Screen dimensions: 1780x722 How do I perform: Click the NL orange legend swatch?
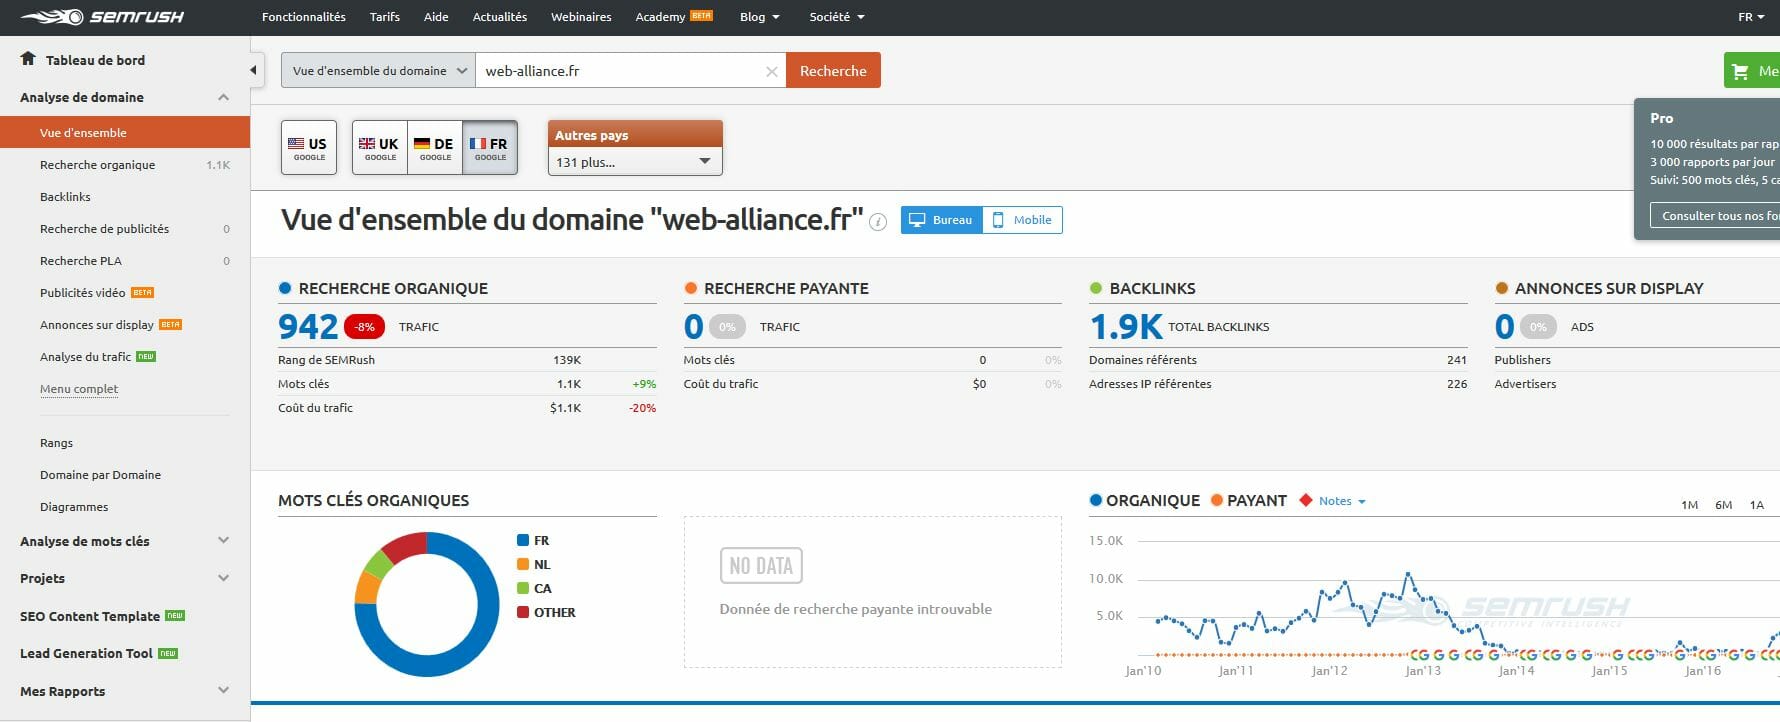coord(523,564)
